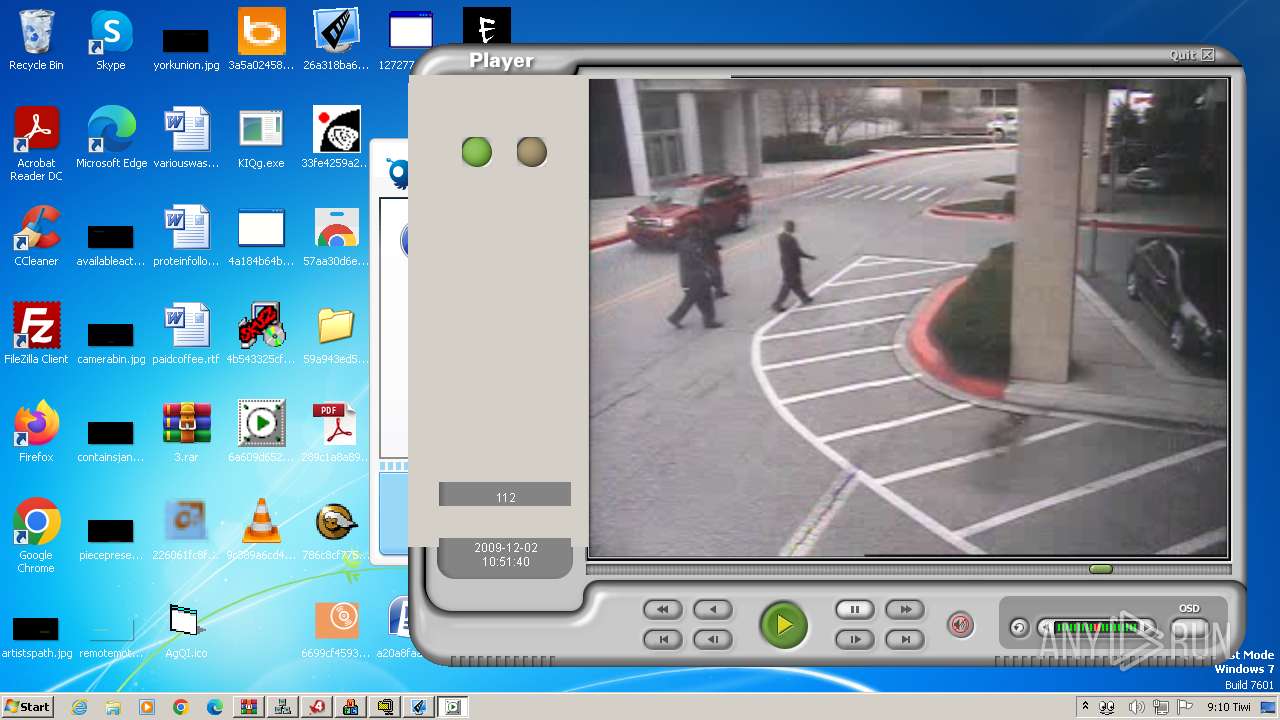The width and height of the screenshot is (1280, 720).
Task: Click the volume speaker icon in system tray
Action: [1136, 707]
